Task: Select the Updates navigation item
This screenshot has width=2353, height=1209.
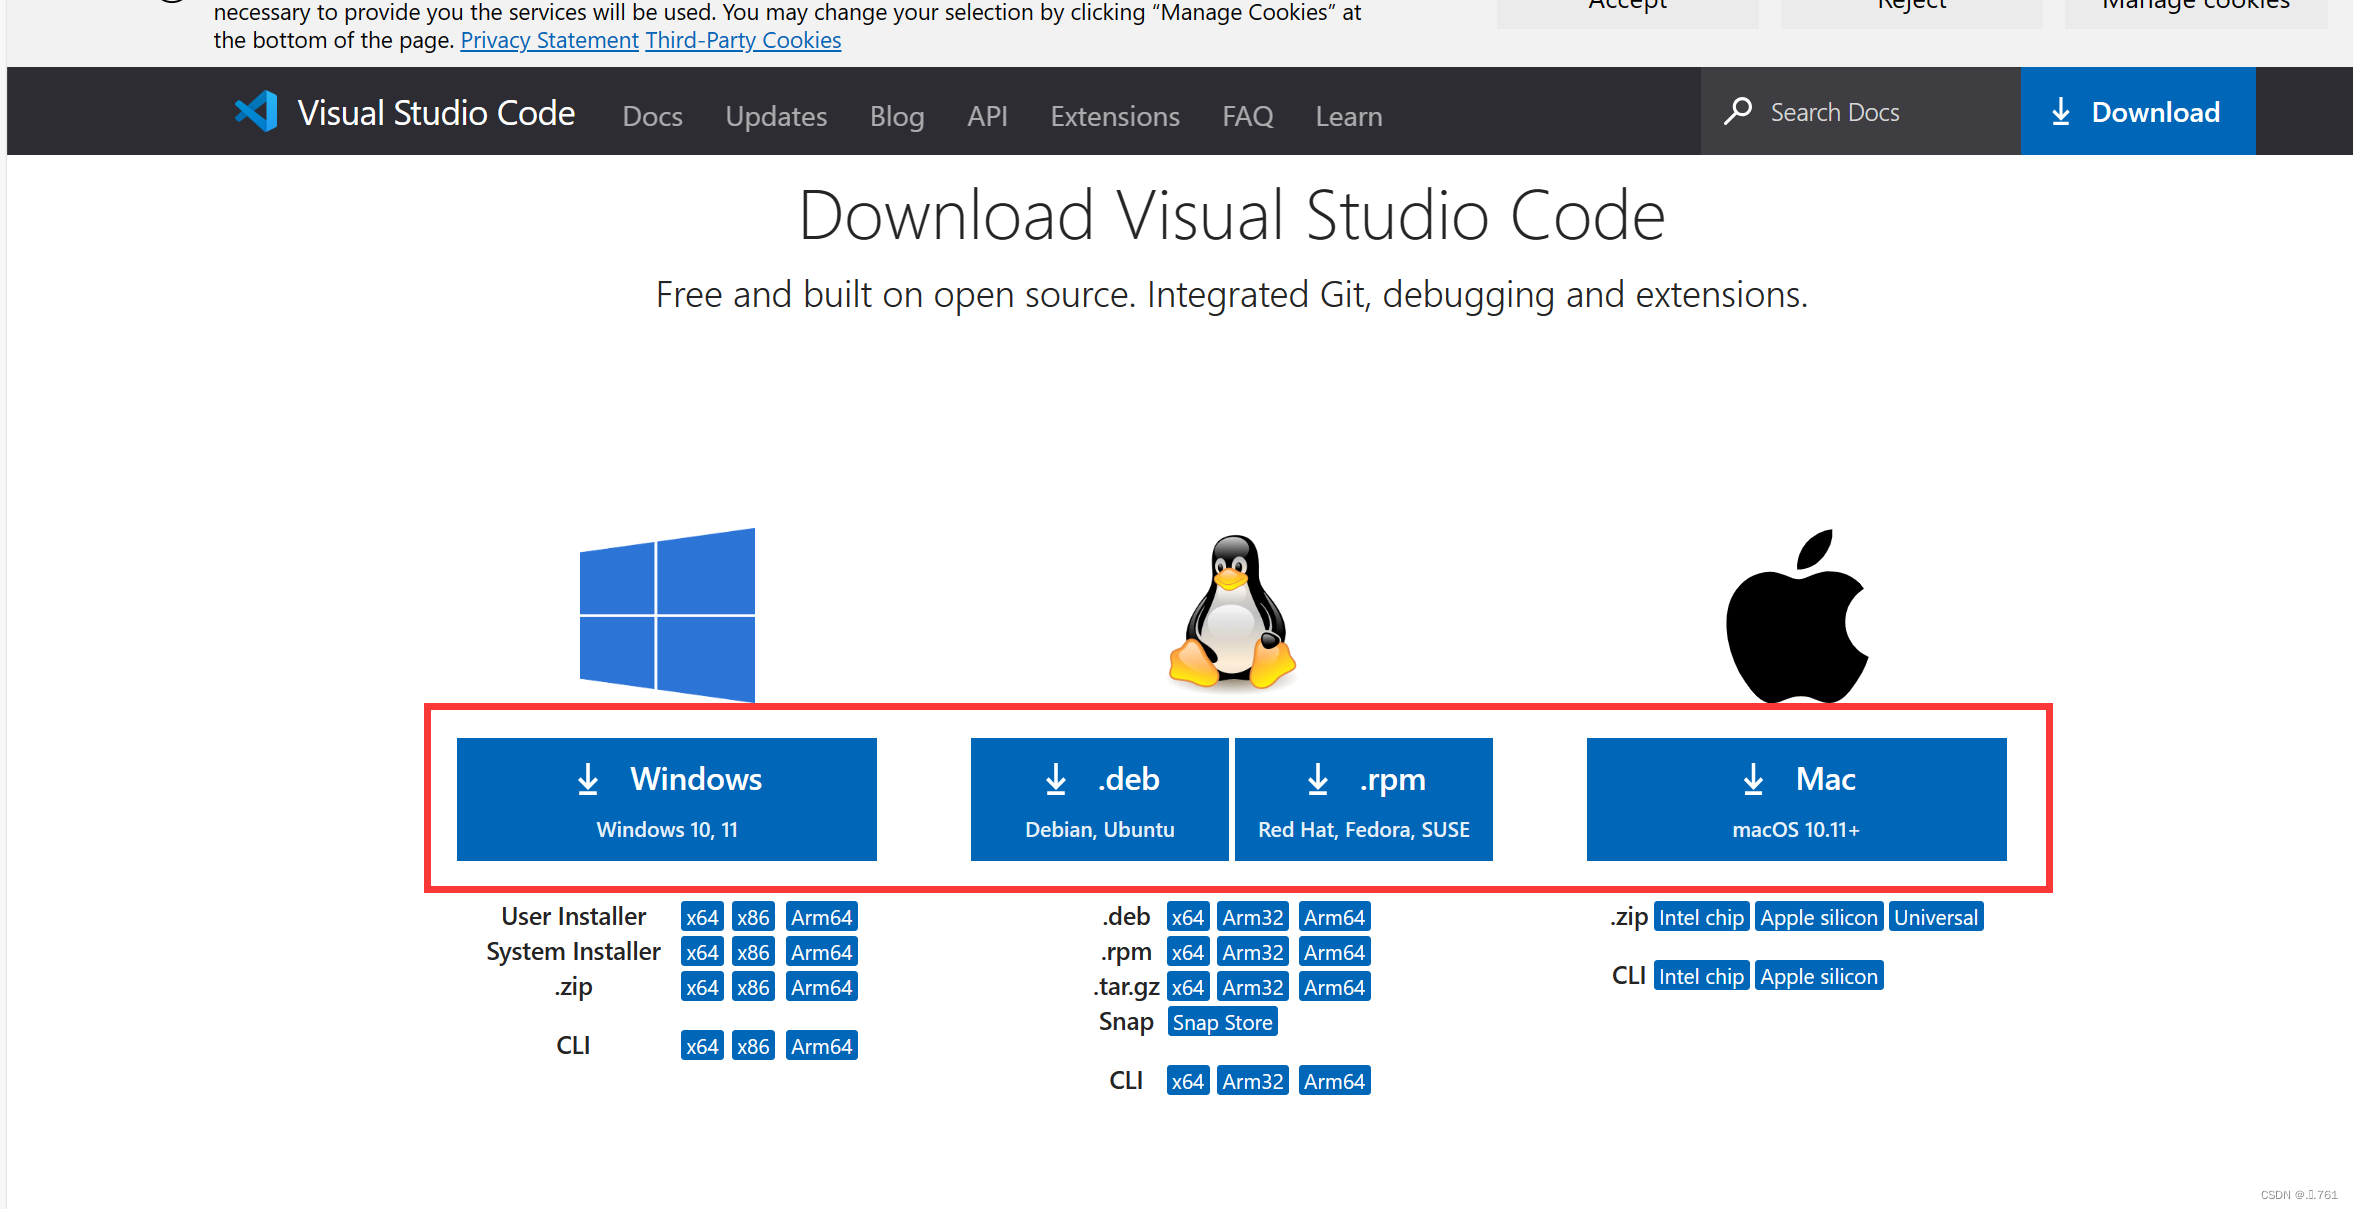Action: tap(776, 116)
